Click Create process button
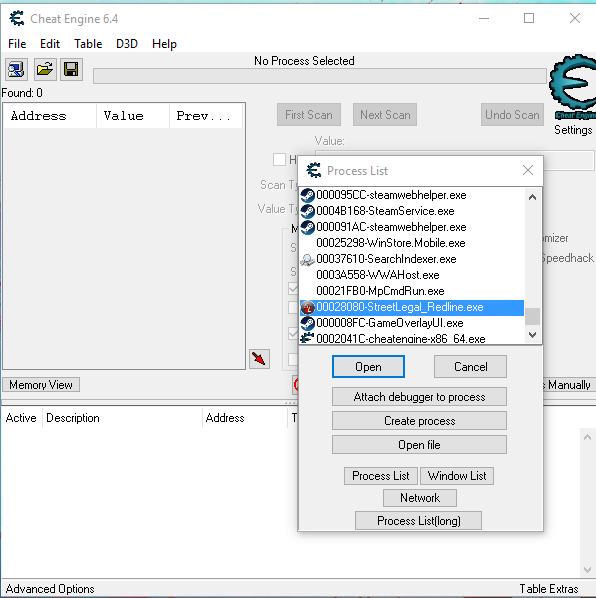 (419, 421)
